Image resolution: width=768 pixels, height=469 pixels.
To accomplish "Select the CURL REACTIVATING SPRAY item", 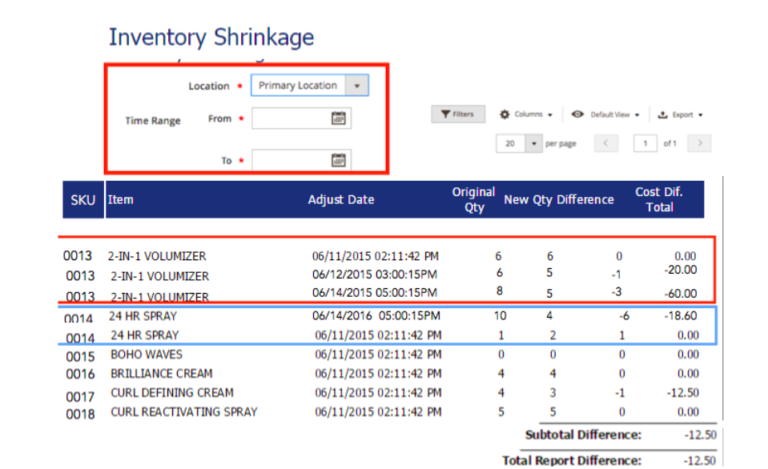I will (x=184, y=412).
